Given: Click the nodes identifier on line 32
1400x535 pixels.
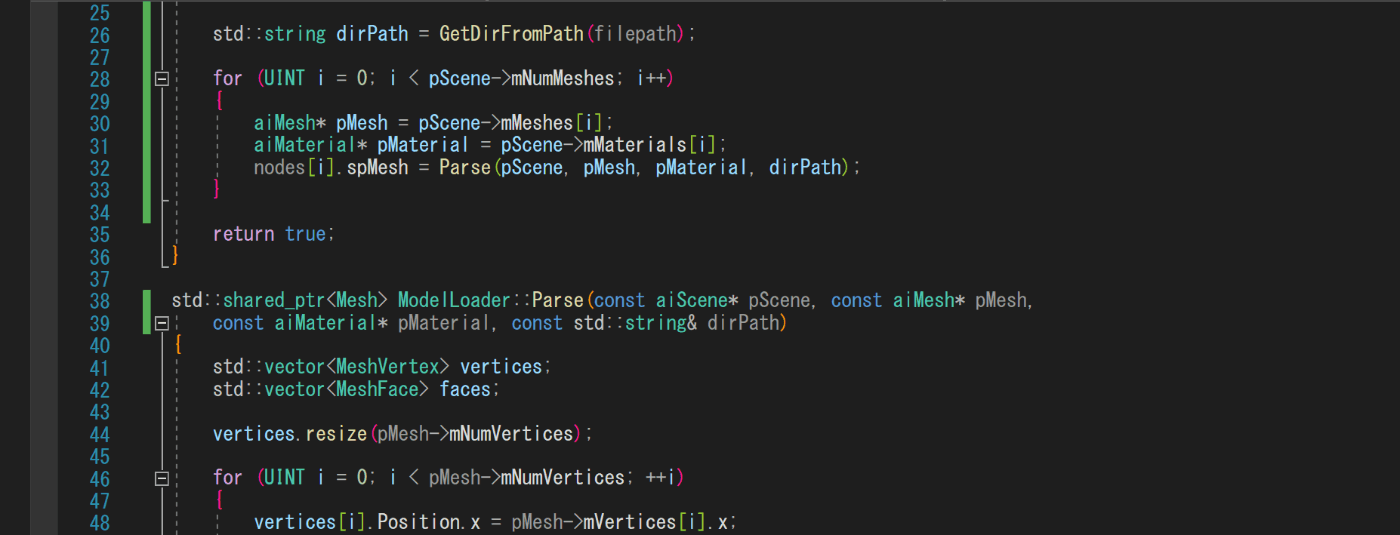Looking at the screenshot, I should pyautogui.click(x=279, y=167).
